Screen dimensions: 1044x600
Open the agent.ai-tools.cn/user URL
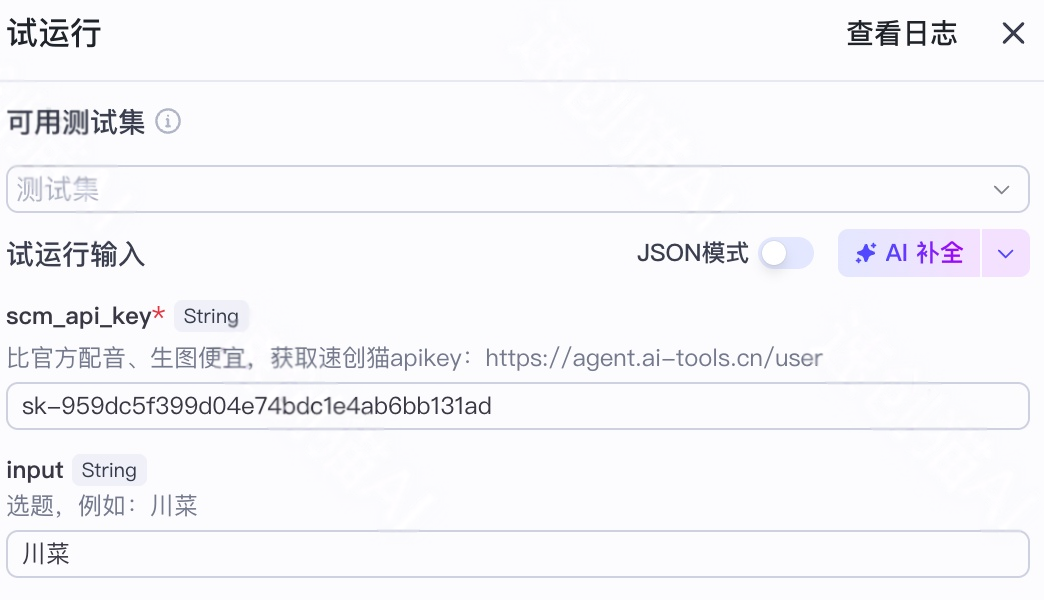click(653, 357)
